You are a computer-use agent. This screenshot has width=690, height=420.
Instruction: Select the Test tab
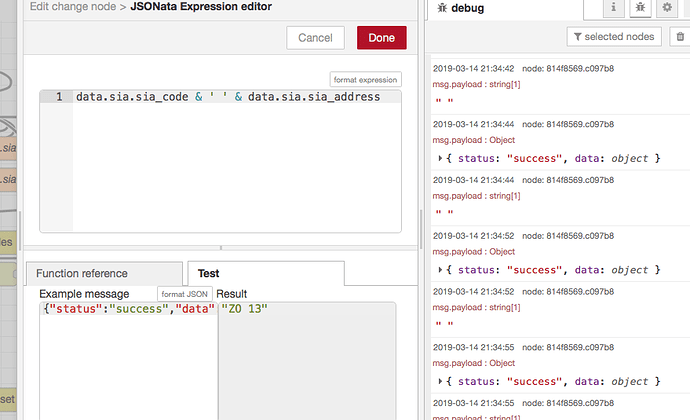point(266,273)
